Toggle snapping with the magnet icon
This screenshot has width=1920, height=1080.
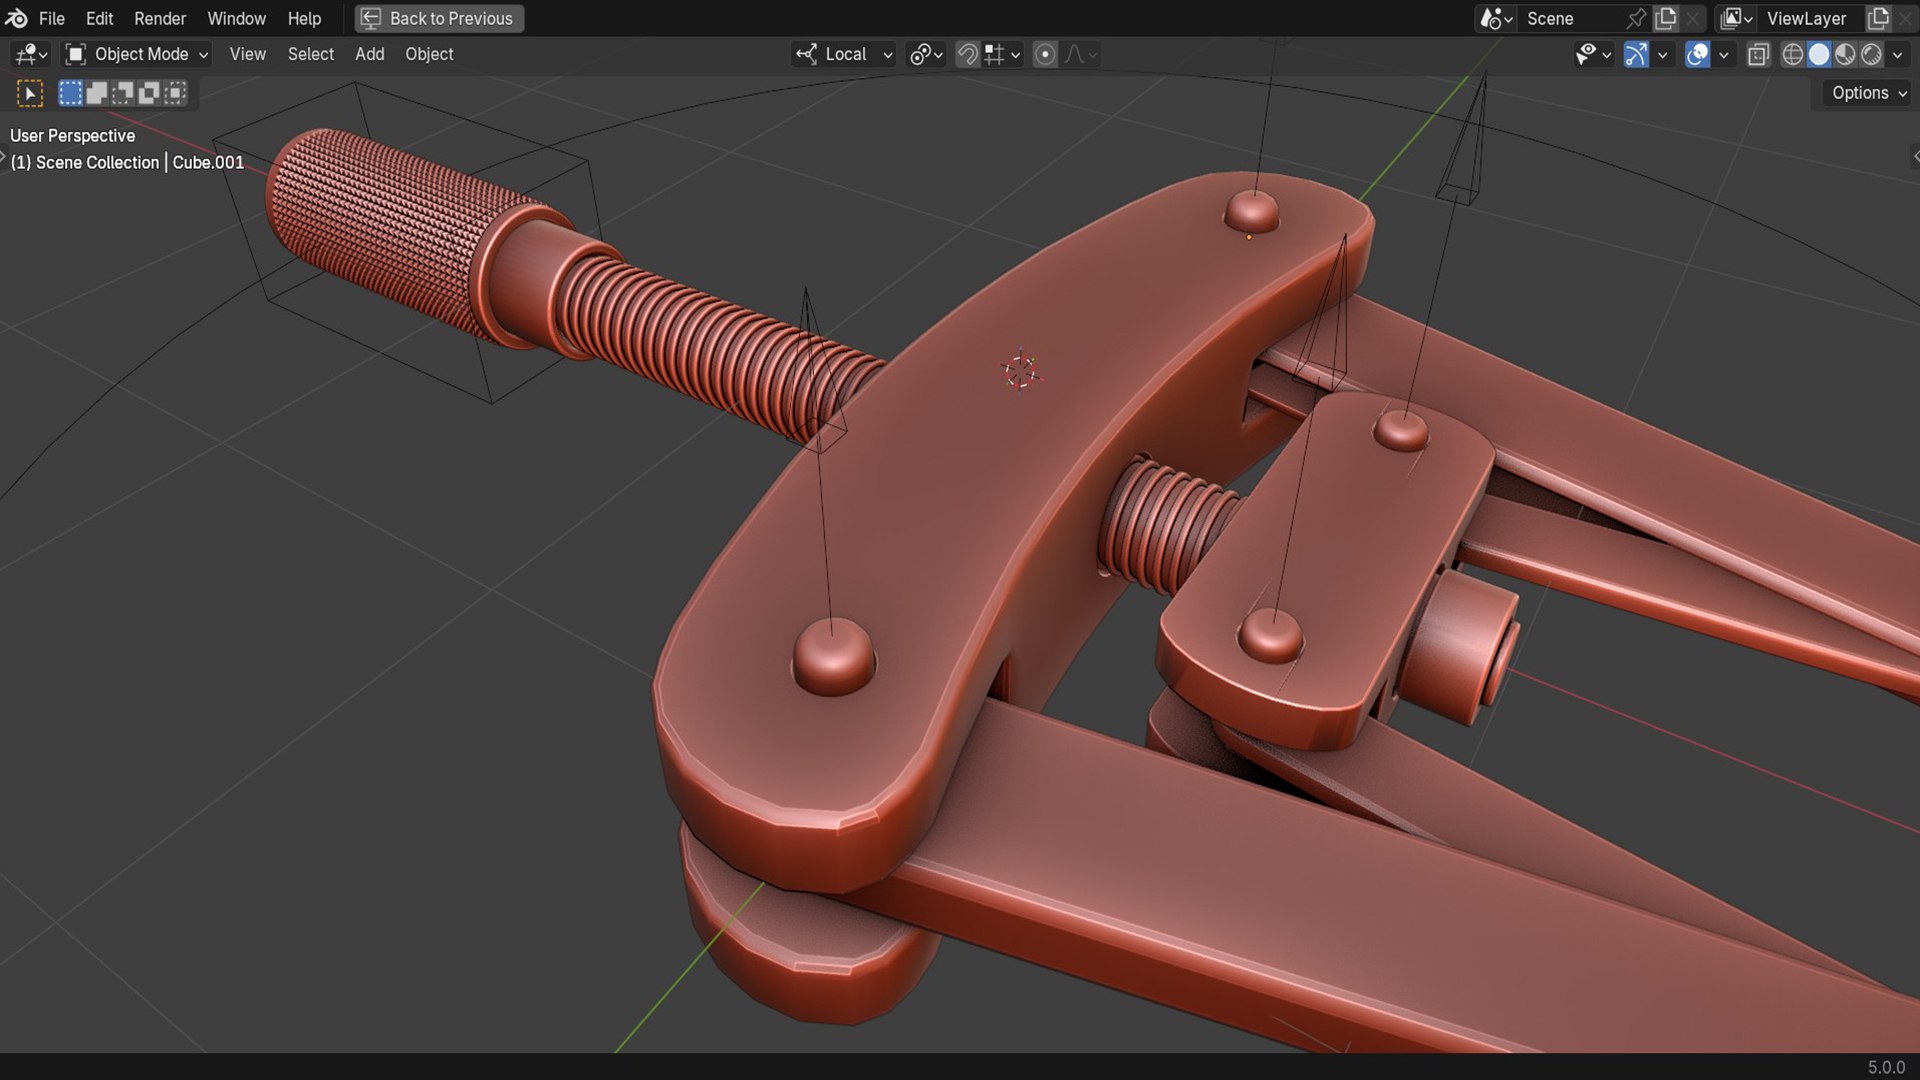(967, 54)
